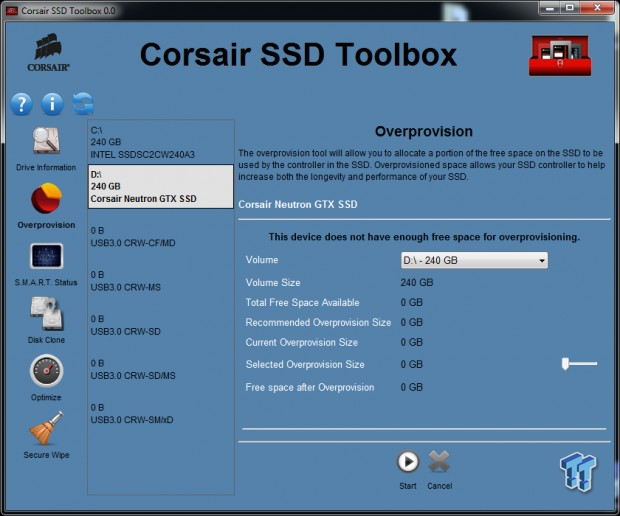
Task: Open Drive Information tool icon
Action: (x=46, y=141)
